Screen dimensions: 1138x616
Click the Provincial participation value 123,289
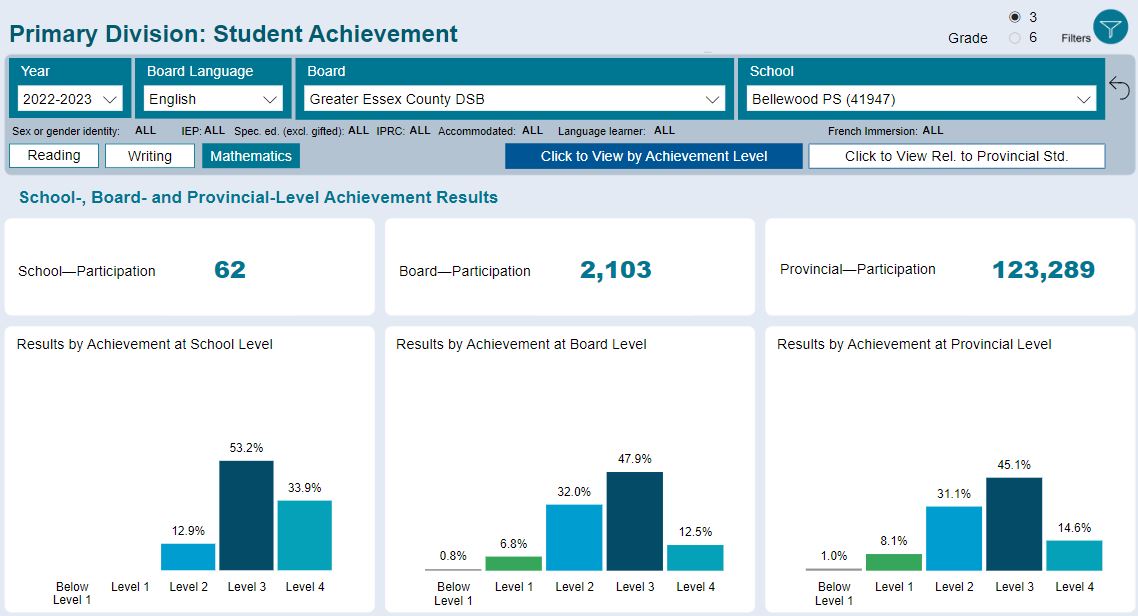pos(1043,270)
